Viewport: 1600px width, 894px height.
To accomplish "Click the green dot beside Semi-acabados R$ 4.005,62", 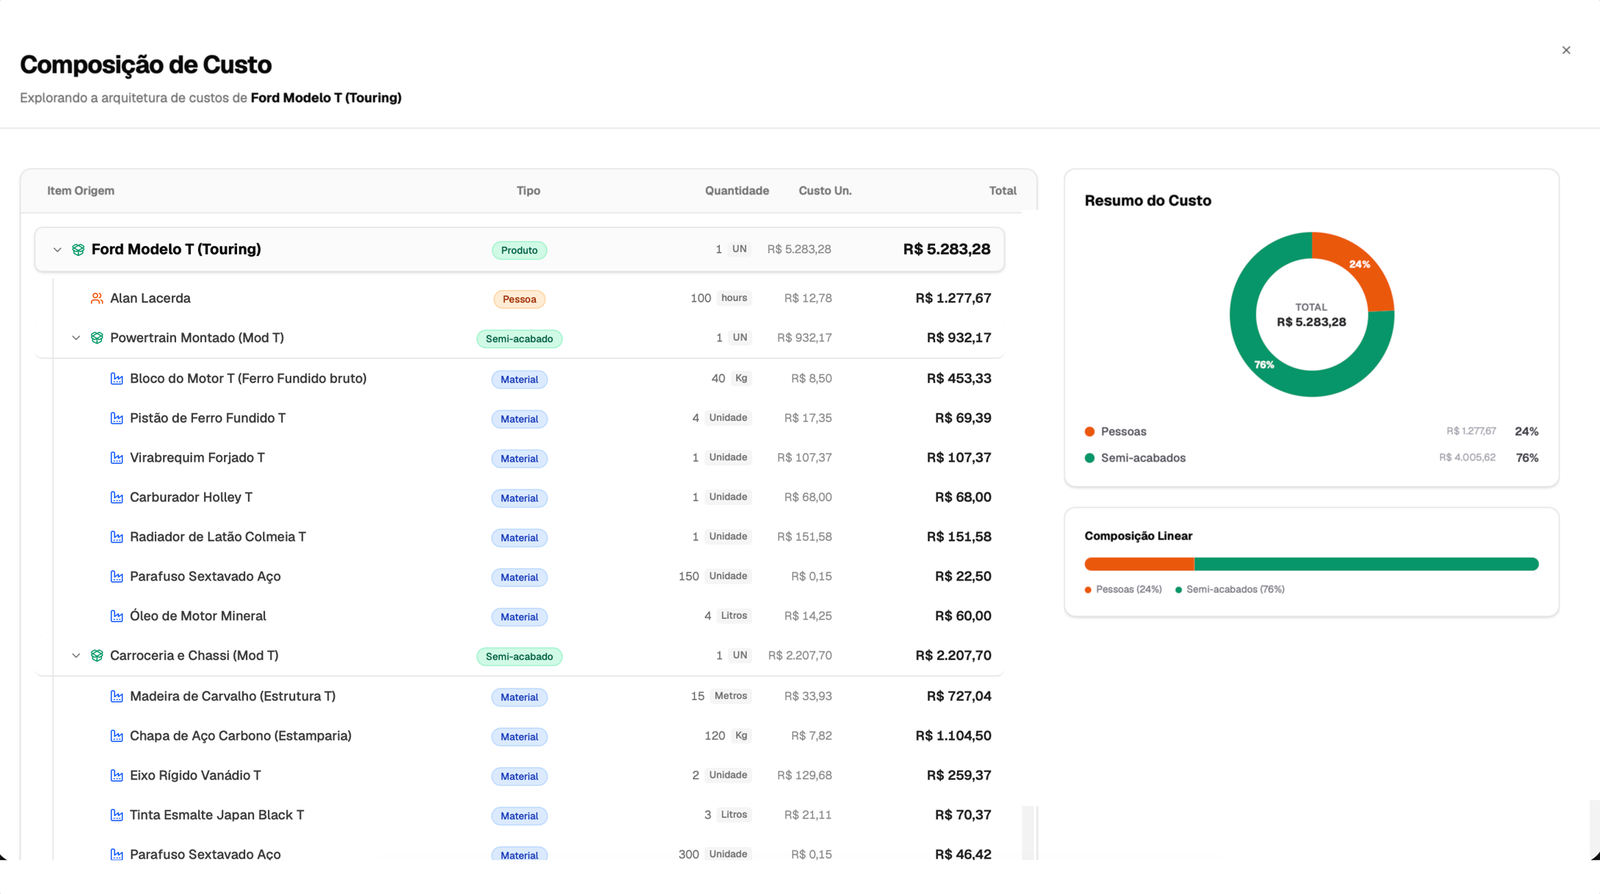I will [1090, 458].
